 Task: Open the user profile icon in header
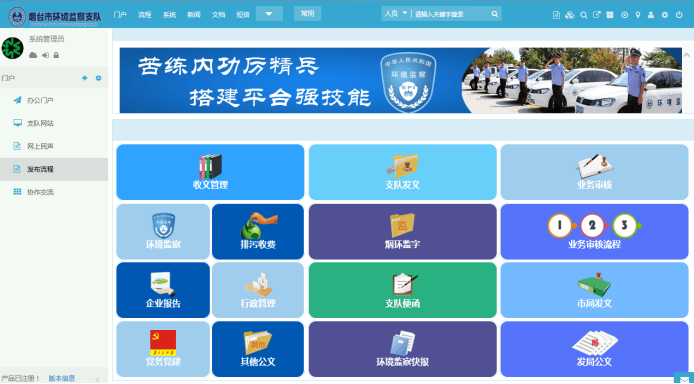pos(651,15)
